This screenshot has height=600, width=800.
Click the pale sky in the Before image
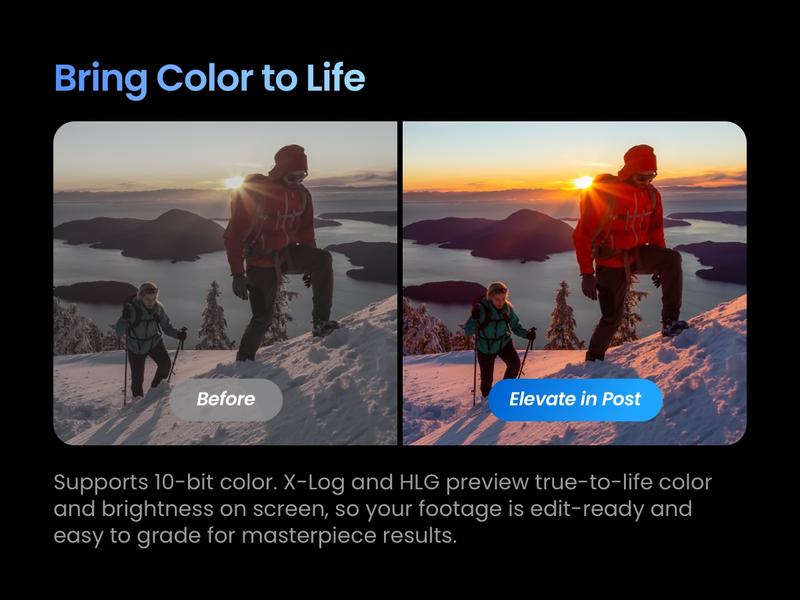coord(153,151)
